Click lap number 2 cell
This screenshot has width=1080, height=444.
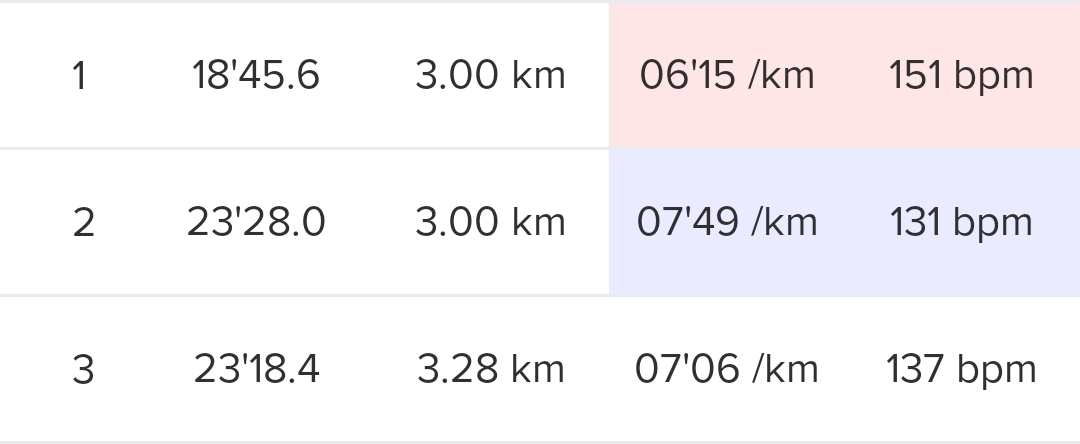(x=83, y=223)
